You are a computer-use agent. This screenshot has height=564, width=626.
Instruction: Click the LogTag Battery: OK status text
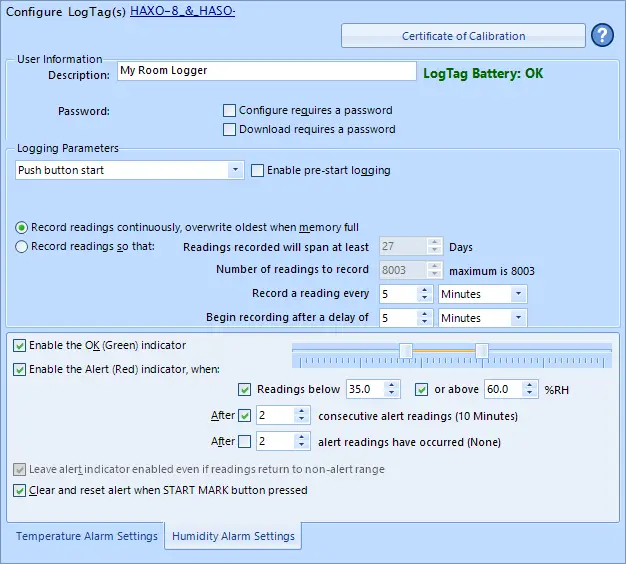click(x=483, y=74)
